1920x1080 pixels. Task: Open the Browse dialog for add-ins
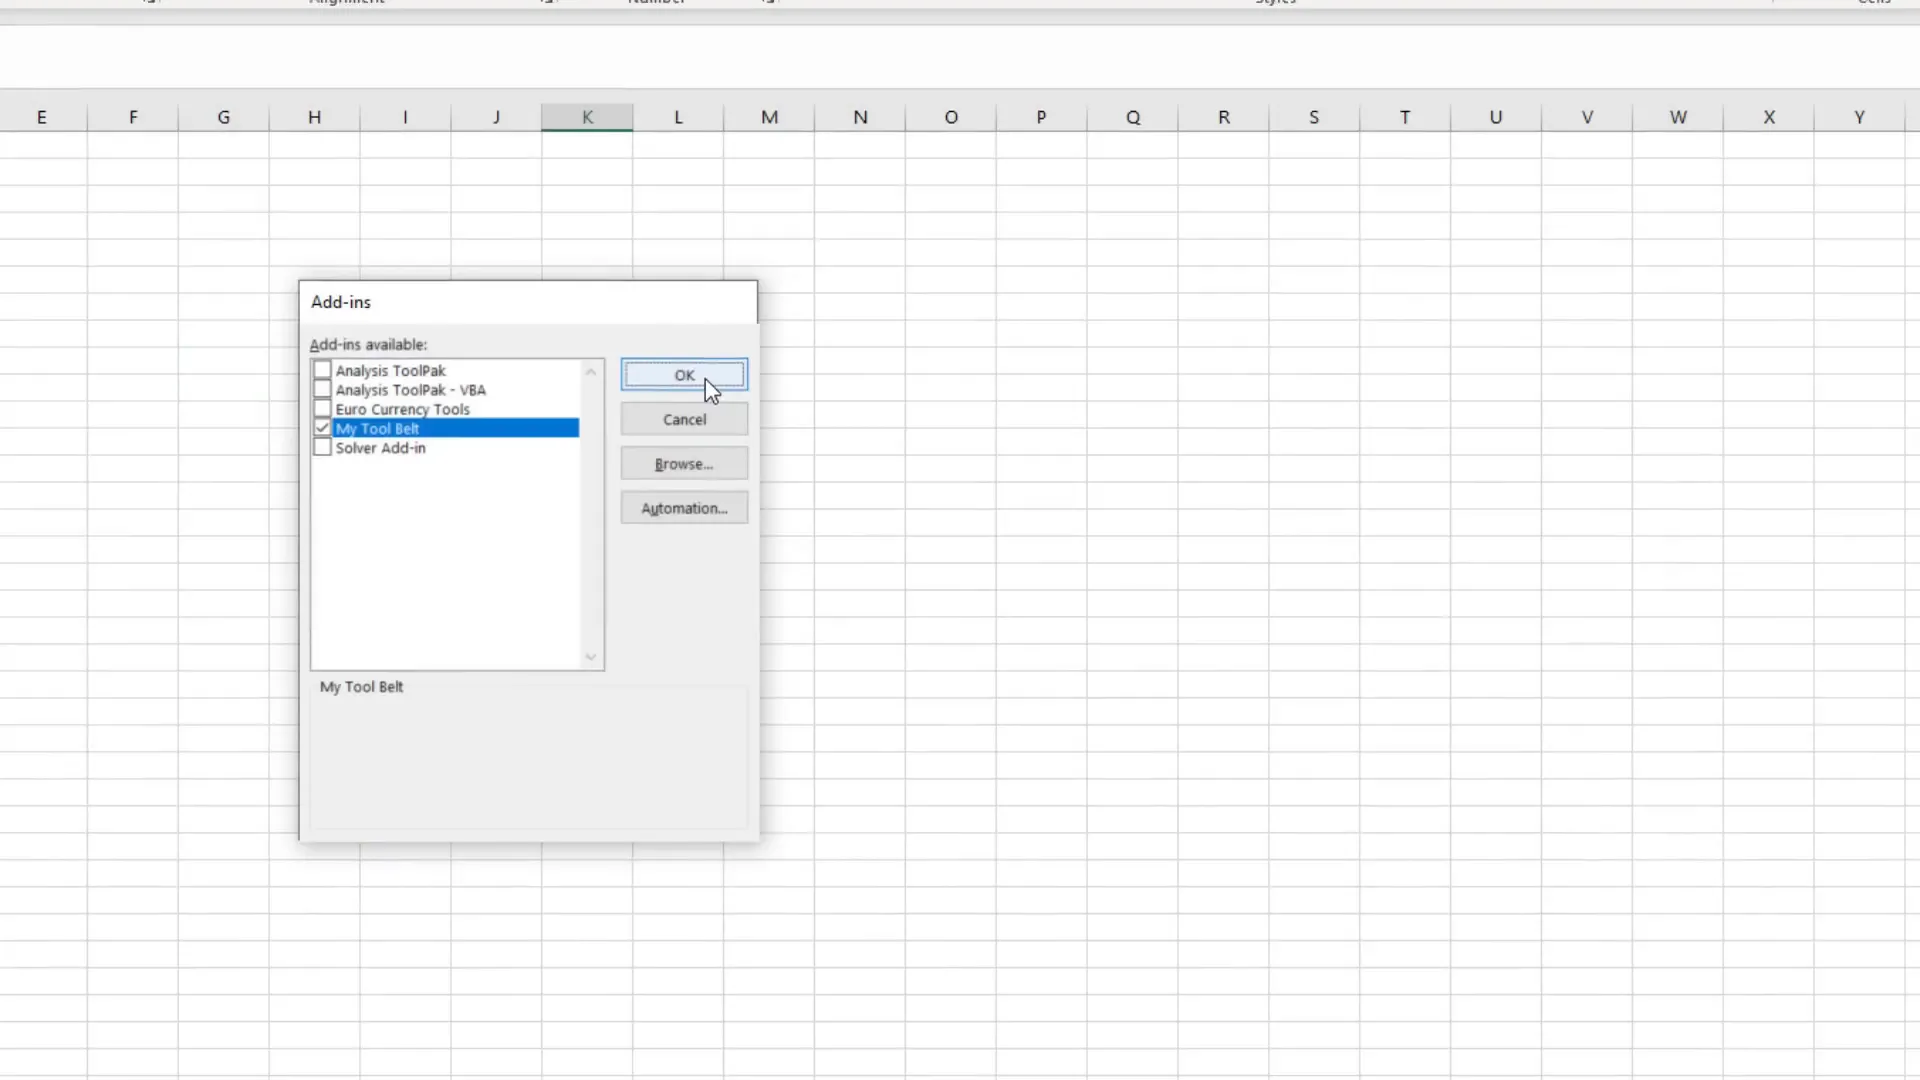coord(683,463)
